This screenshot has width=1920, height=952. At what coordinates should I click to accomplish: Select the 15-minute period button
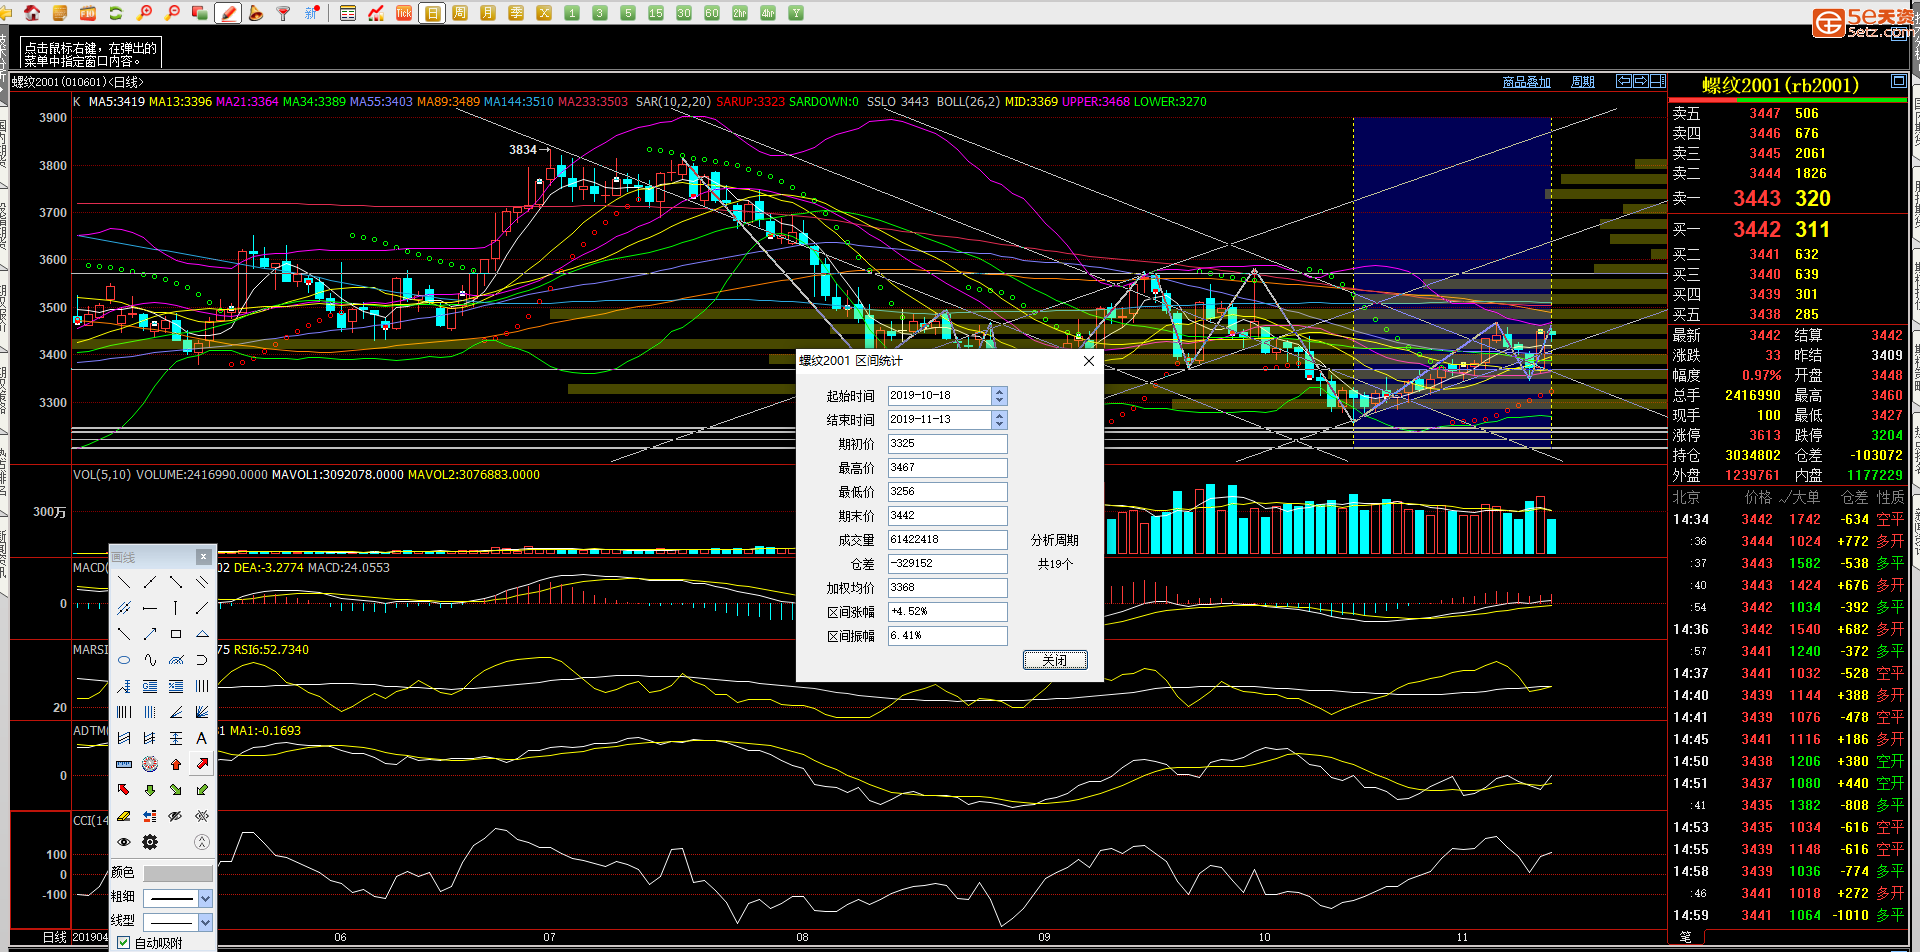656,13
